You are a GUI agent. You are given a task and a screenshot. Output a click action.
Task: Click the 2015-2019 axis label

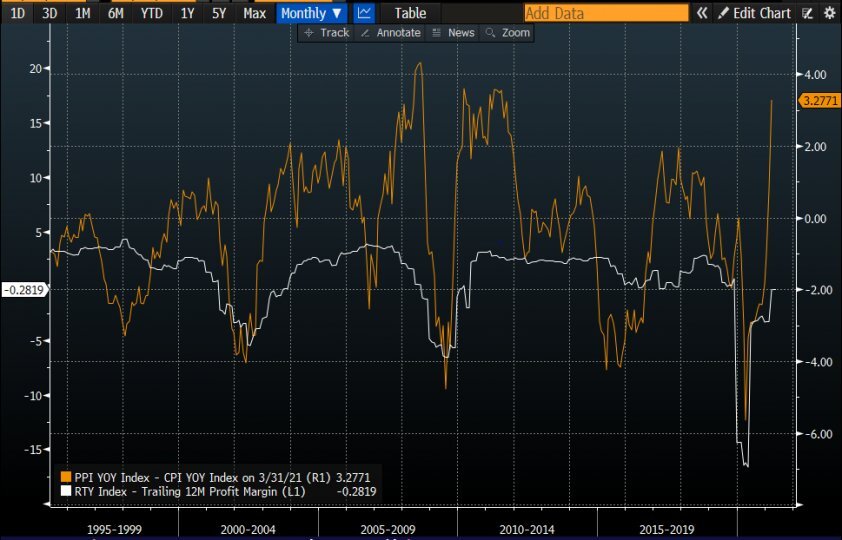pyautogui.click(x=666, y=529)
